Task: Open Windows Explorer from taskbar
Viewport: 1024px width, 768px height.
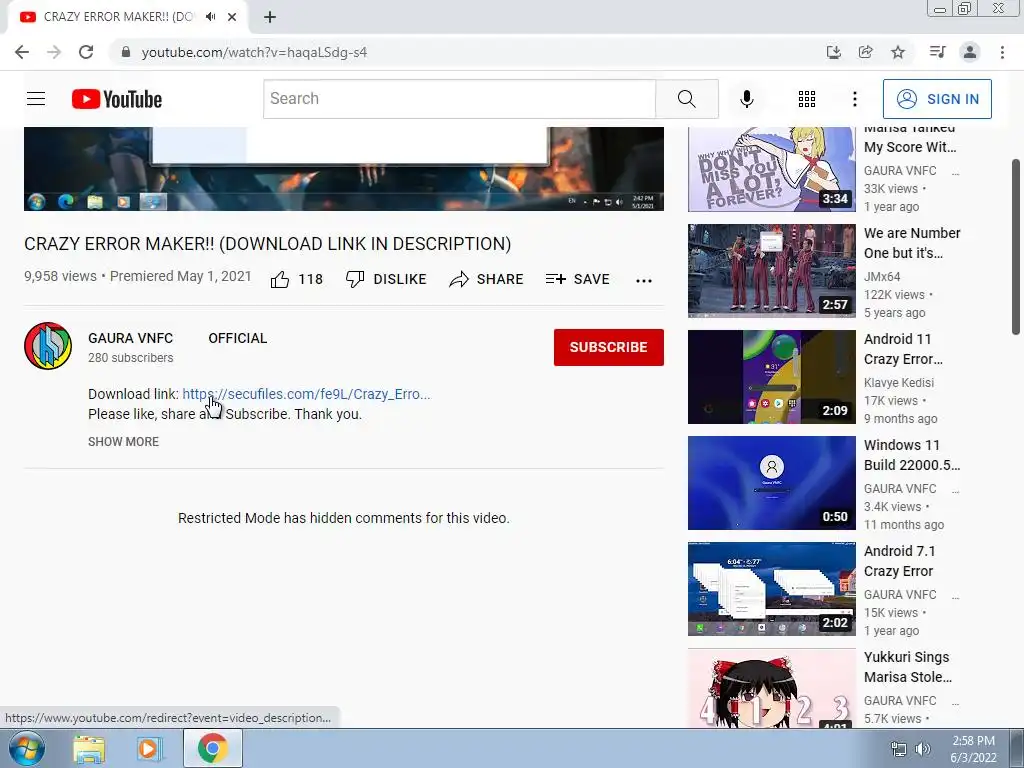Action: [89, 748]
